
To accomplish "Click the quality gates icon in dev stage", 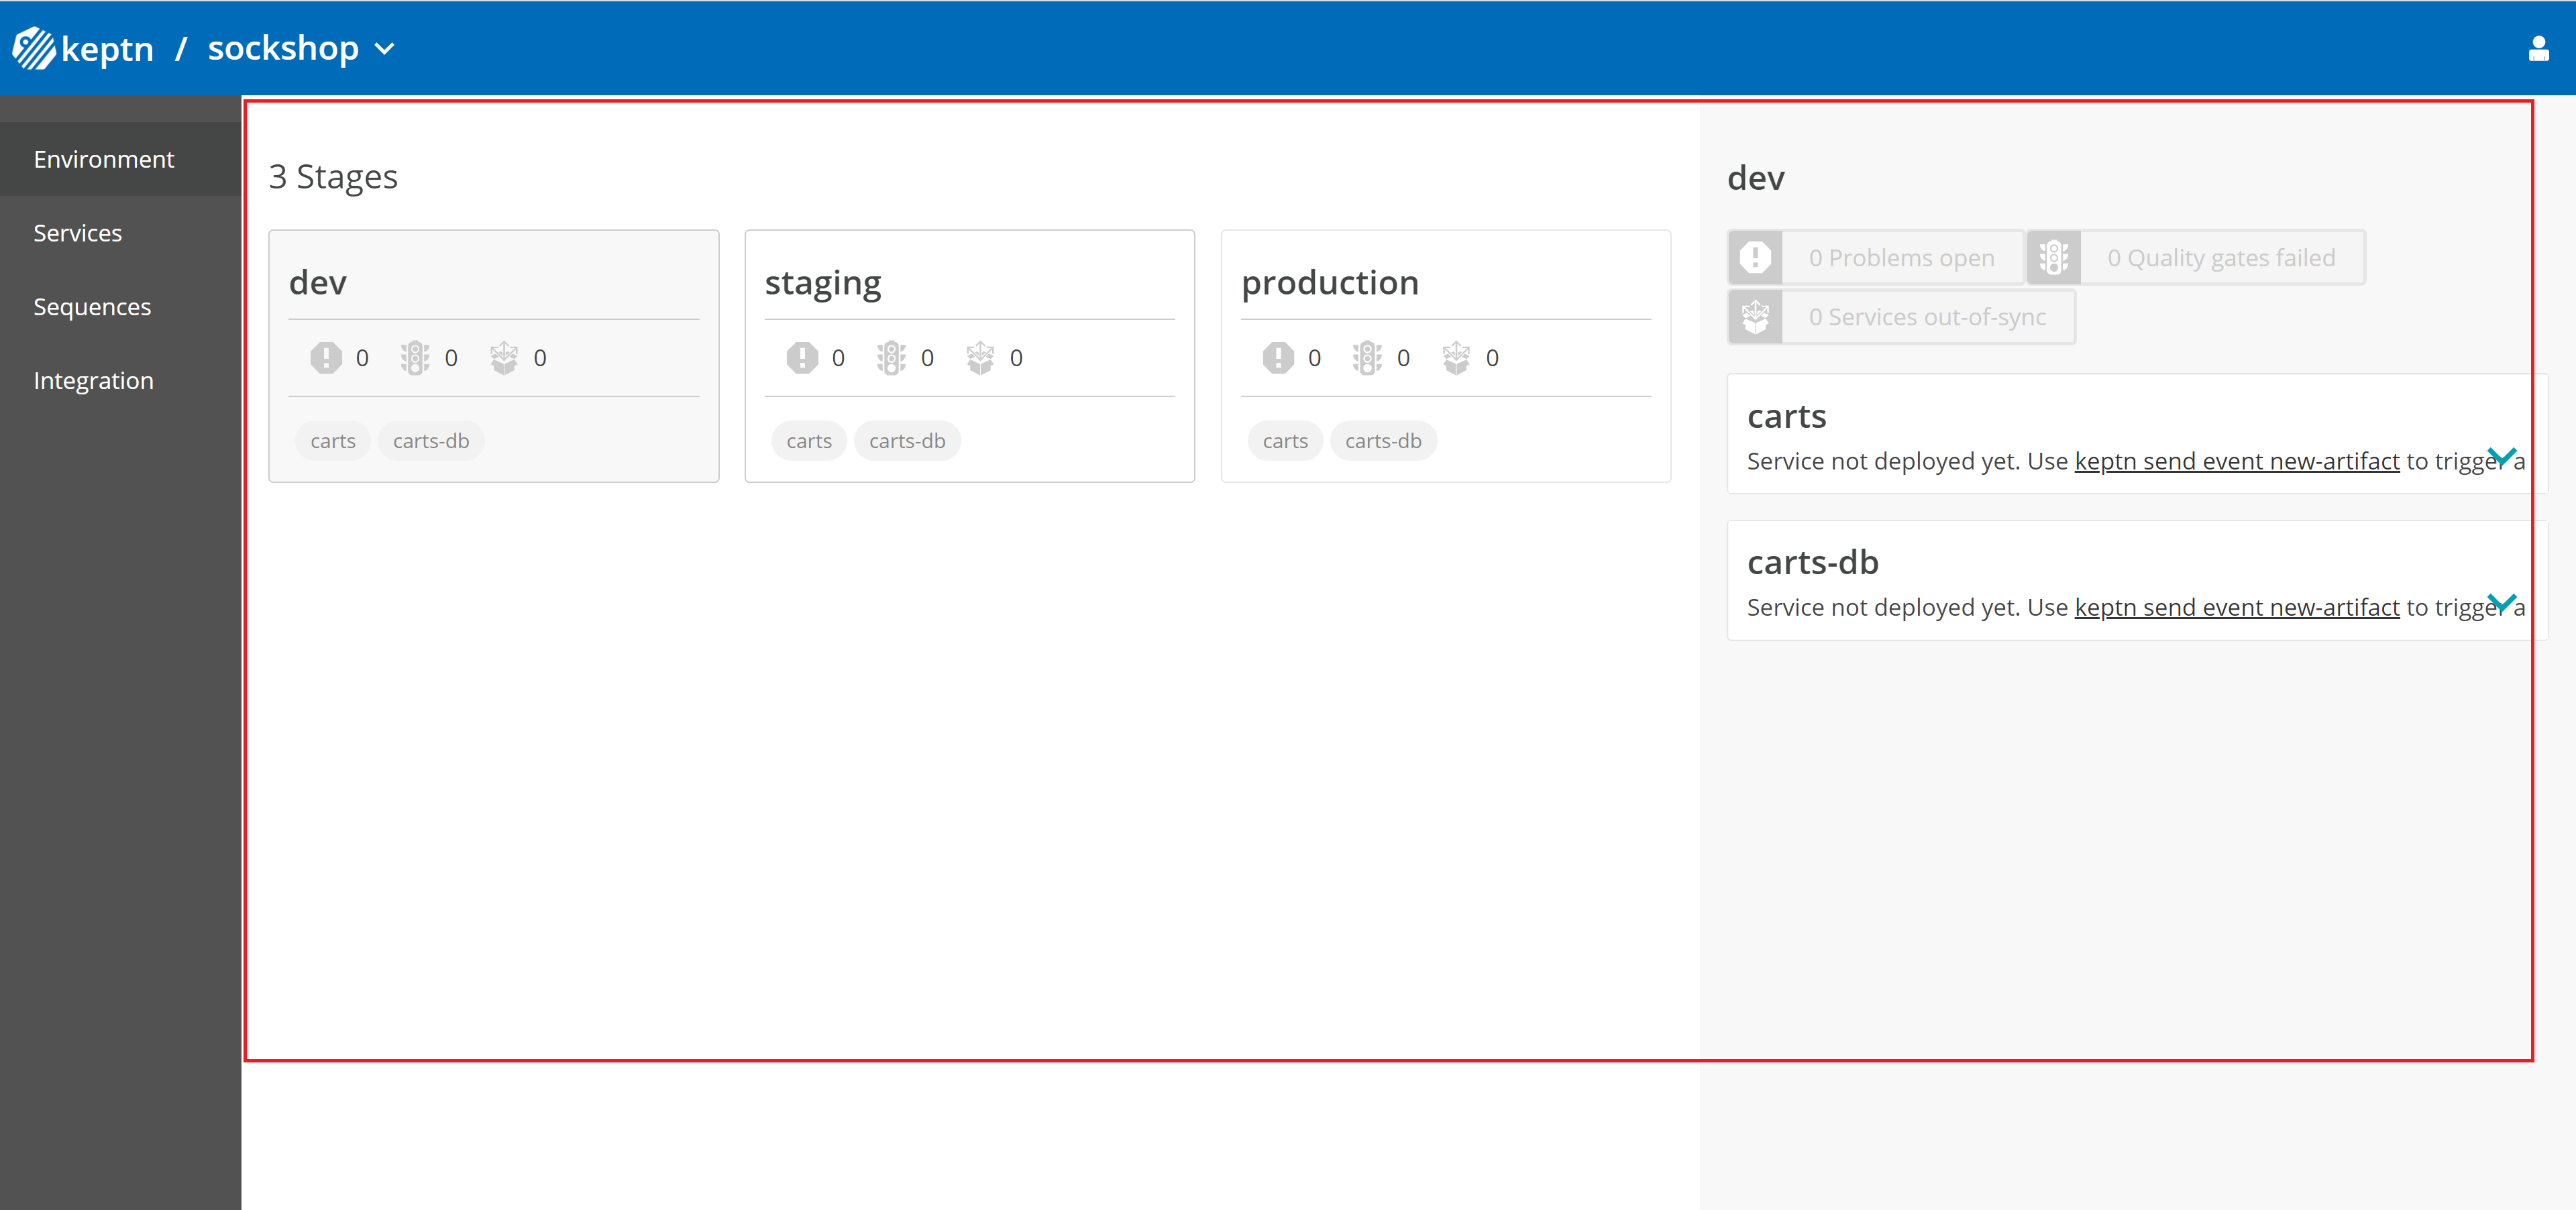I will (414, 357).
